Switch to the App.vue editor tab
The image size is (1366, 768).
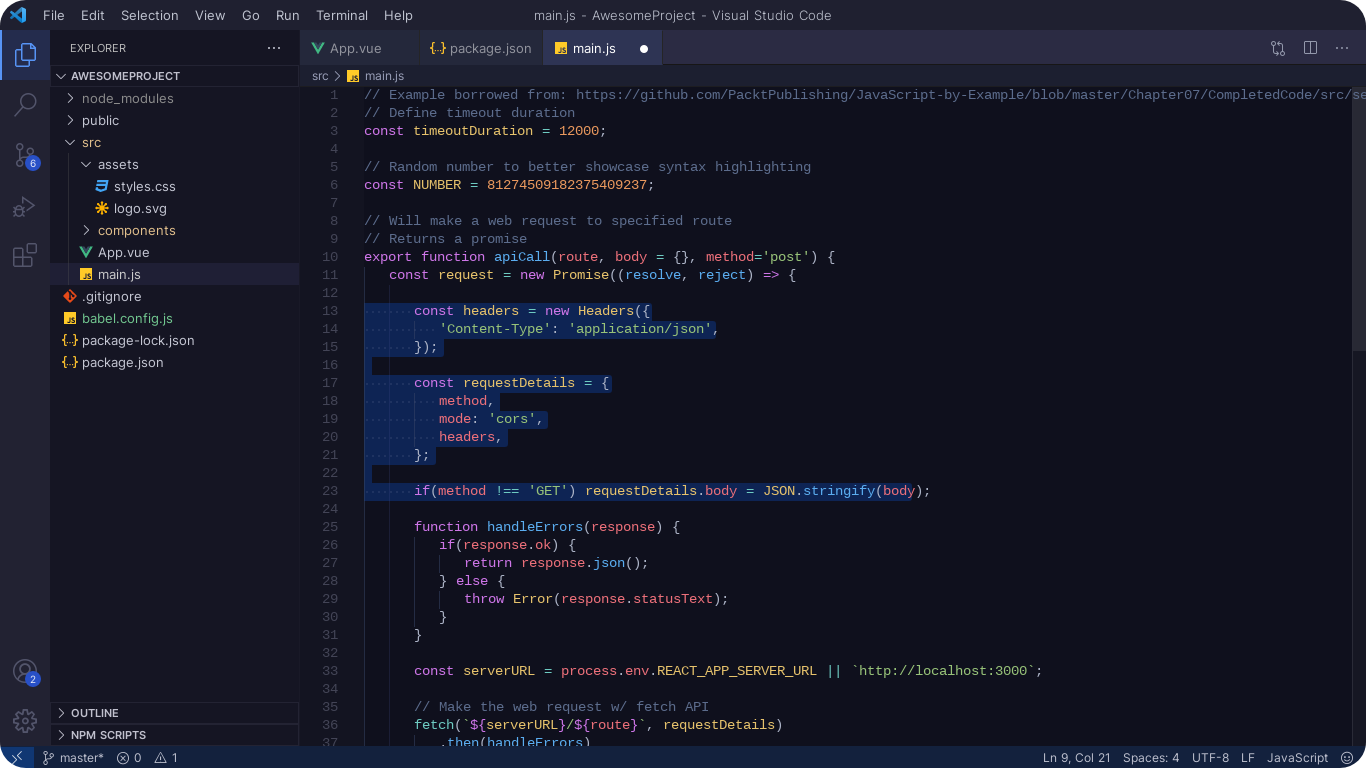coord(359,48)
